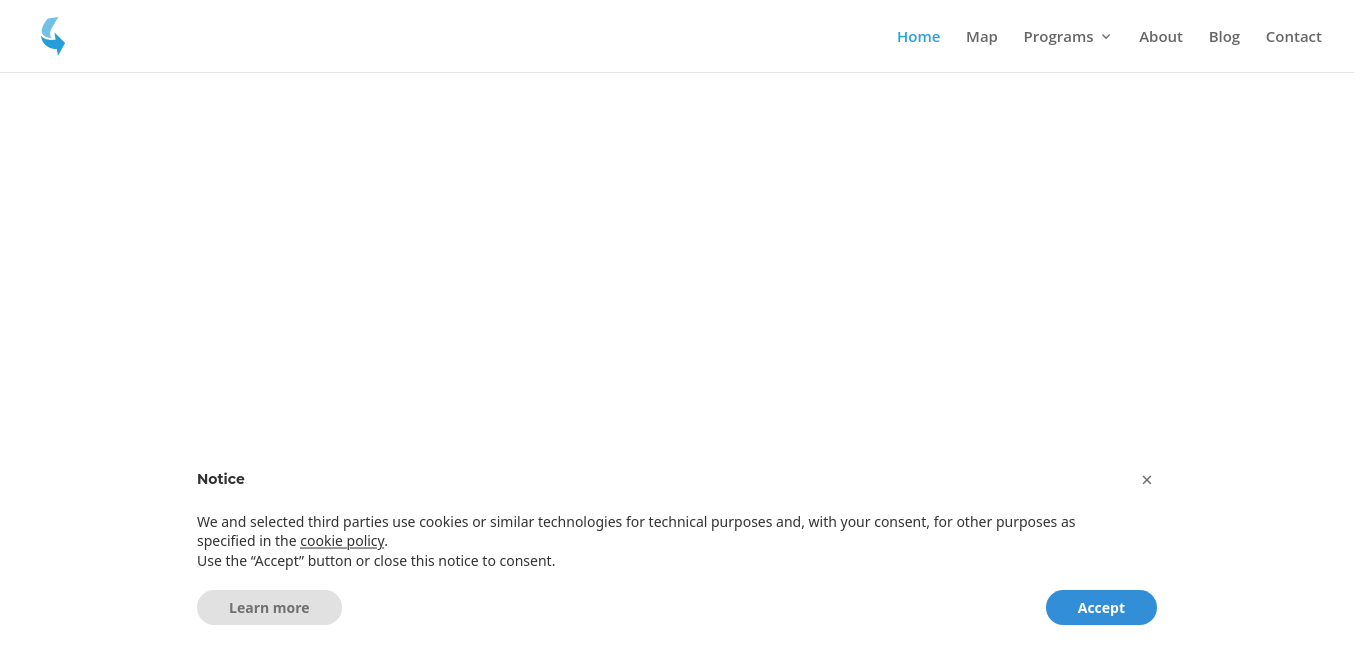The image size is (1366, 651).
Task: Click empty header space between logo and Home
Action: [480, 36]
